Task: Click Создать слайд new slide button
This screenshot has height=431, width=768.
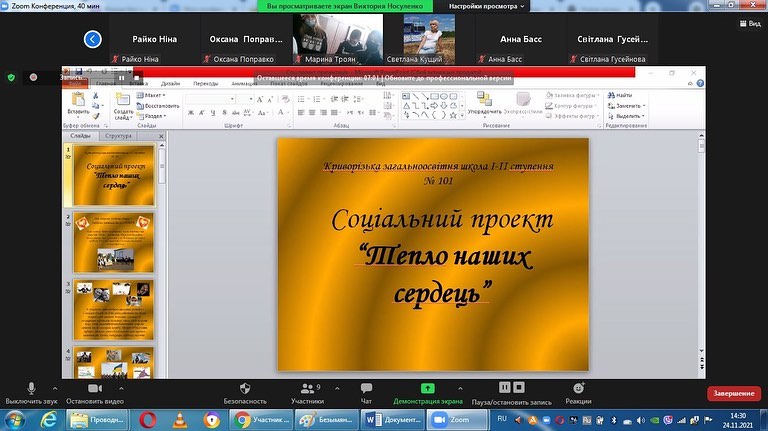Action: point(123,106)
